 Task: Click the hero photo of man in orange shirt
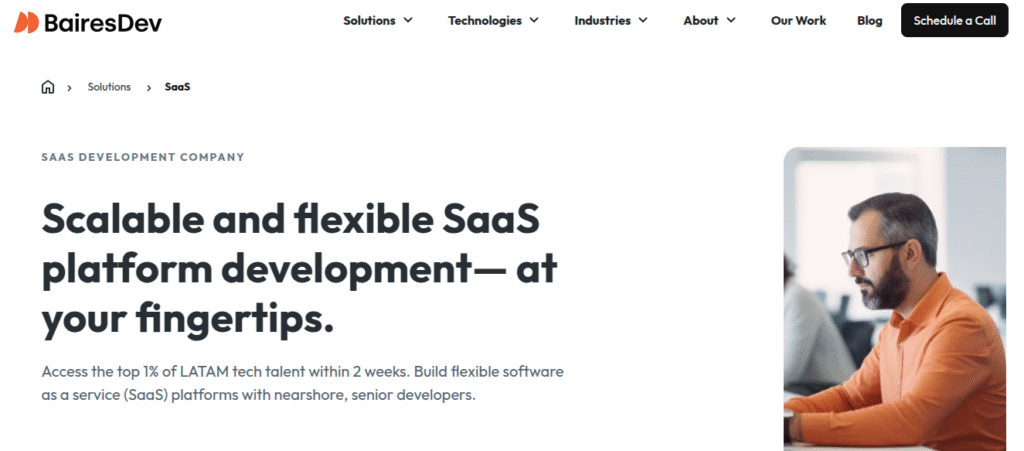[895, 299]
